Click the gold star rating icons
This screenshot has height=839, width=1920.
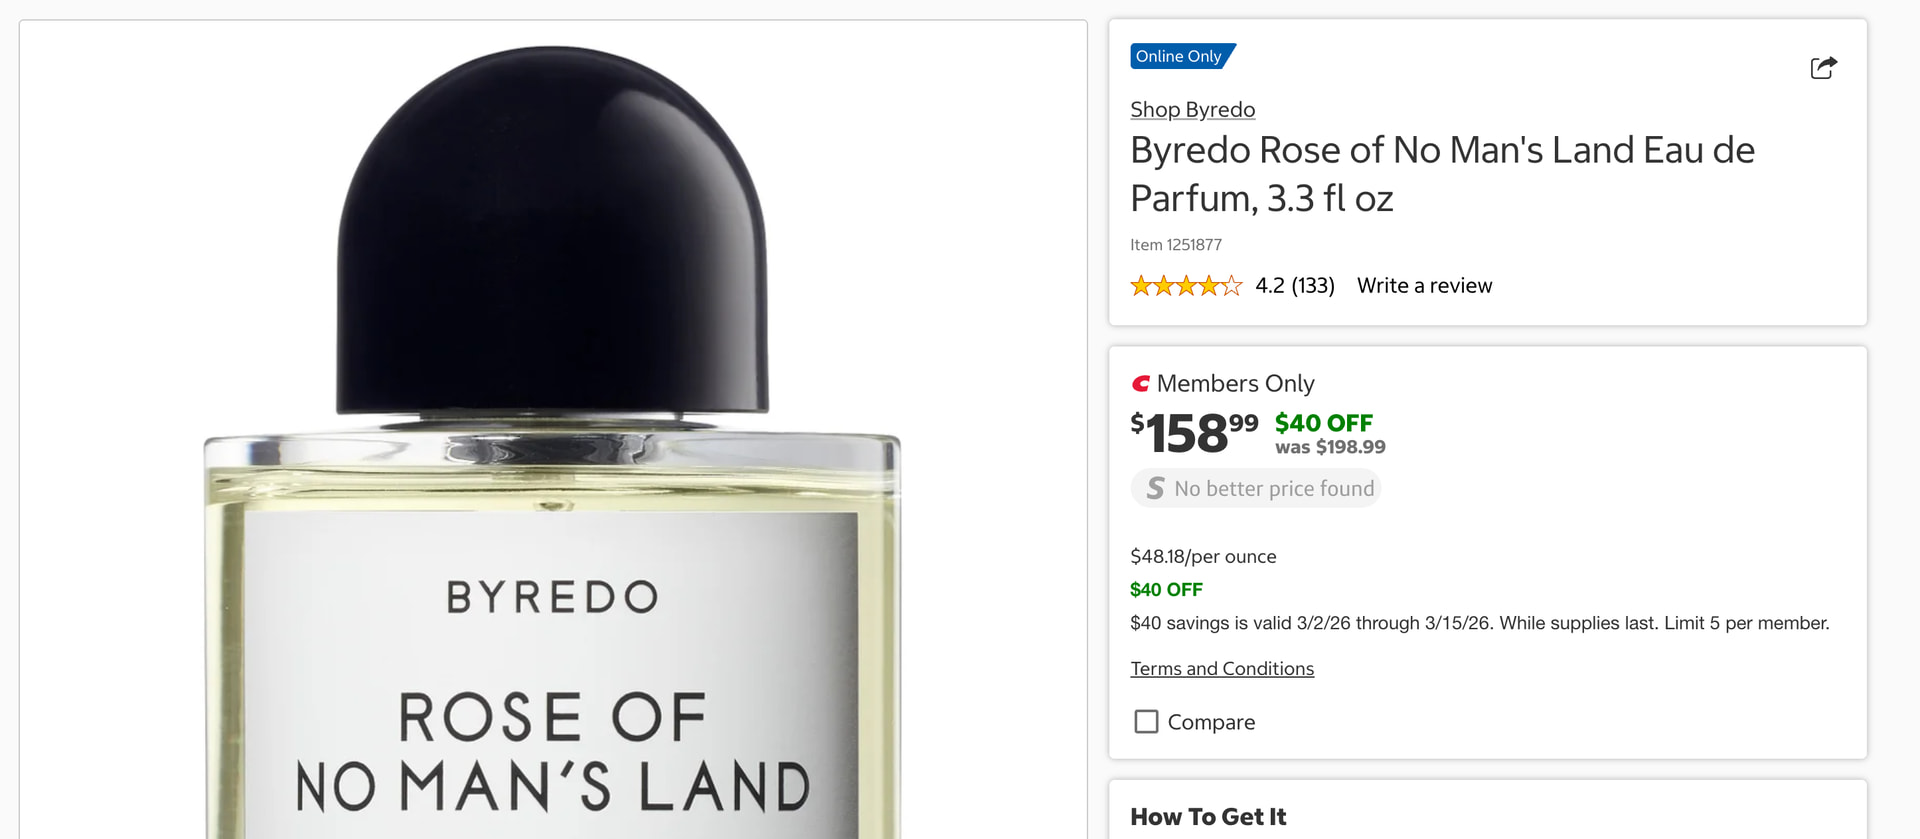click(x=1186, y=286)
